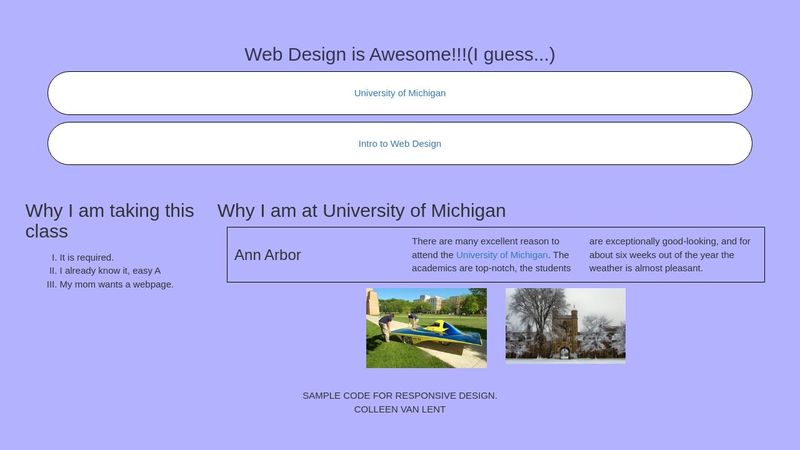
Task: Select list item 'My mom wants a webpage.'
Action: (116, 284)
